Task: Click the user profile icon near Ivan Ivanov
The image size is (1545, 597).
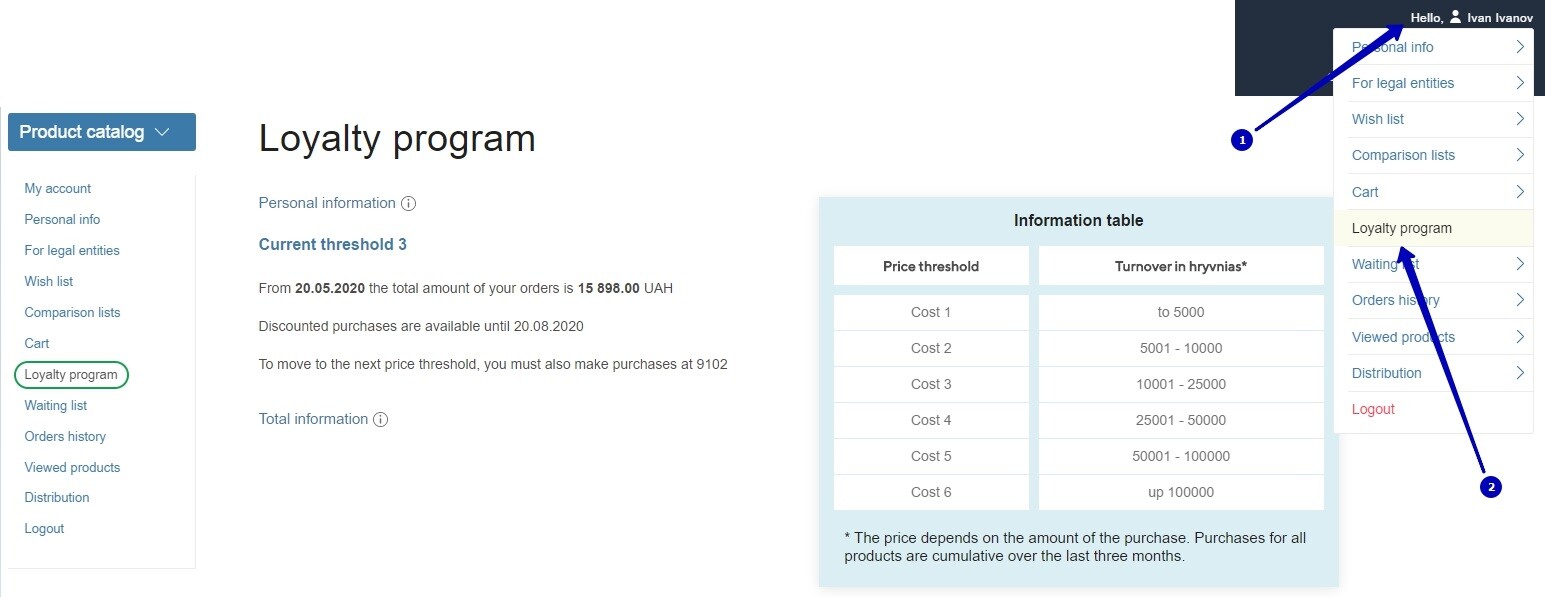Action: pyautogui.click(x=1456, y=17)
